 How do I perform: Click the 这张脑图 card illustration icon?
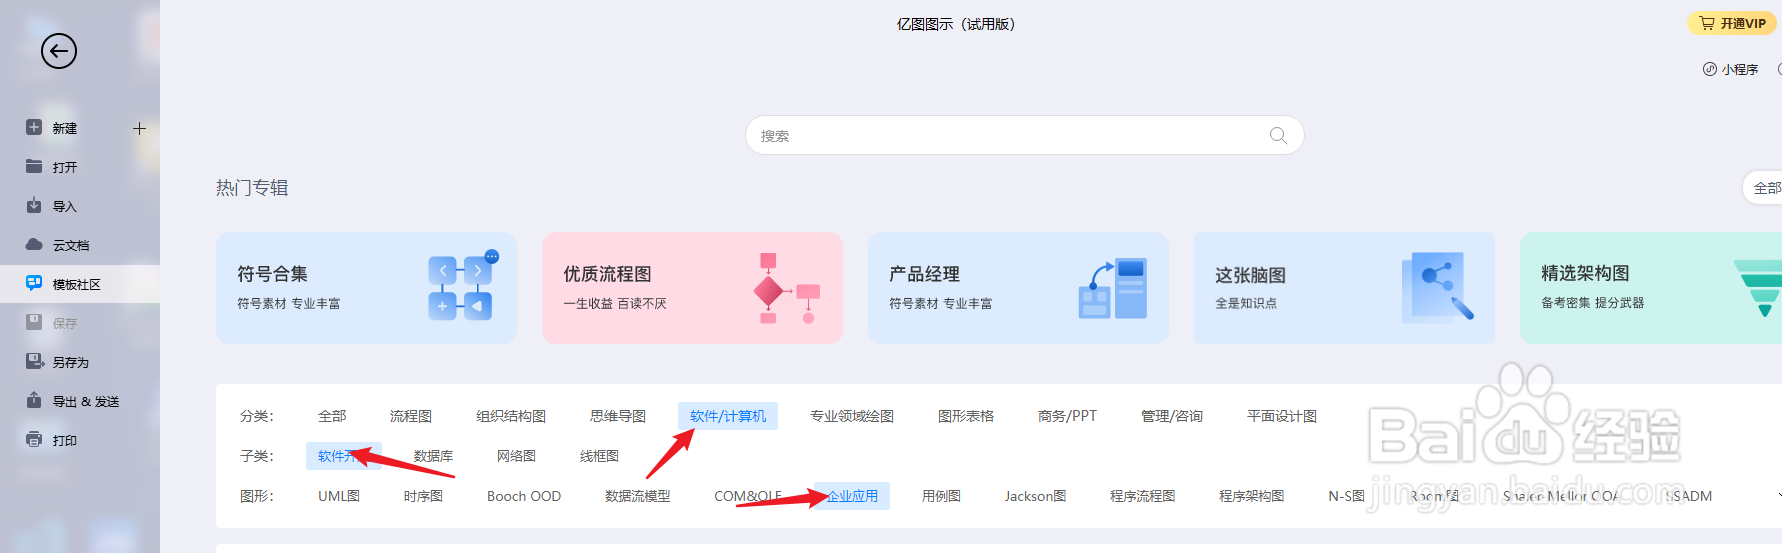click(1438, 288)
